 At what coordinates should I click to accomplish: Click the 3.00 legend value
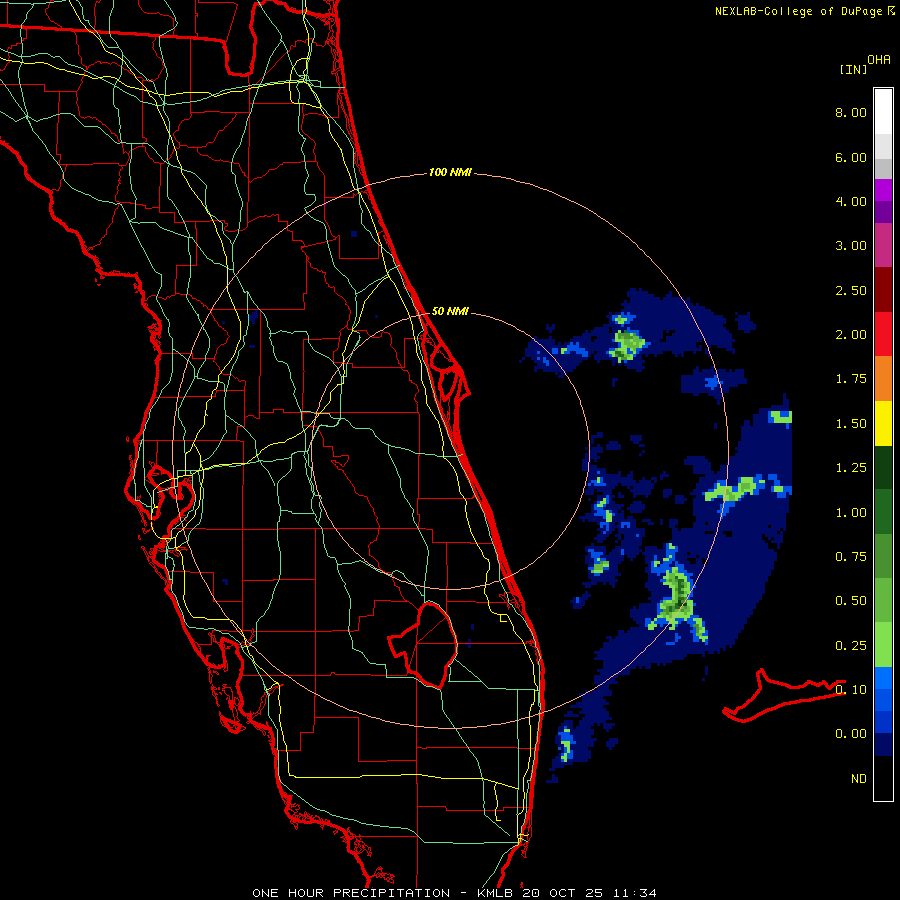[851, 246]
